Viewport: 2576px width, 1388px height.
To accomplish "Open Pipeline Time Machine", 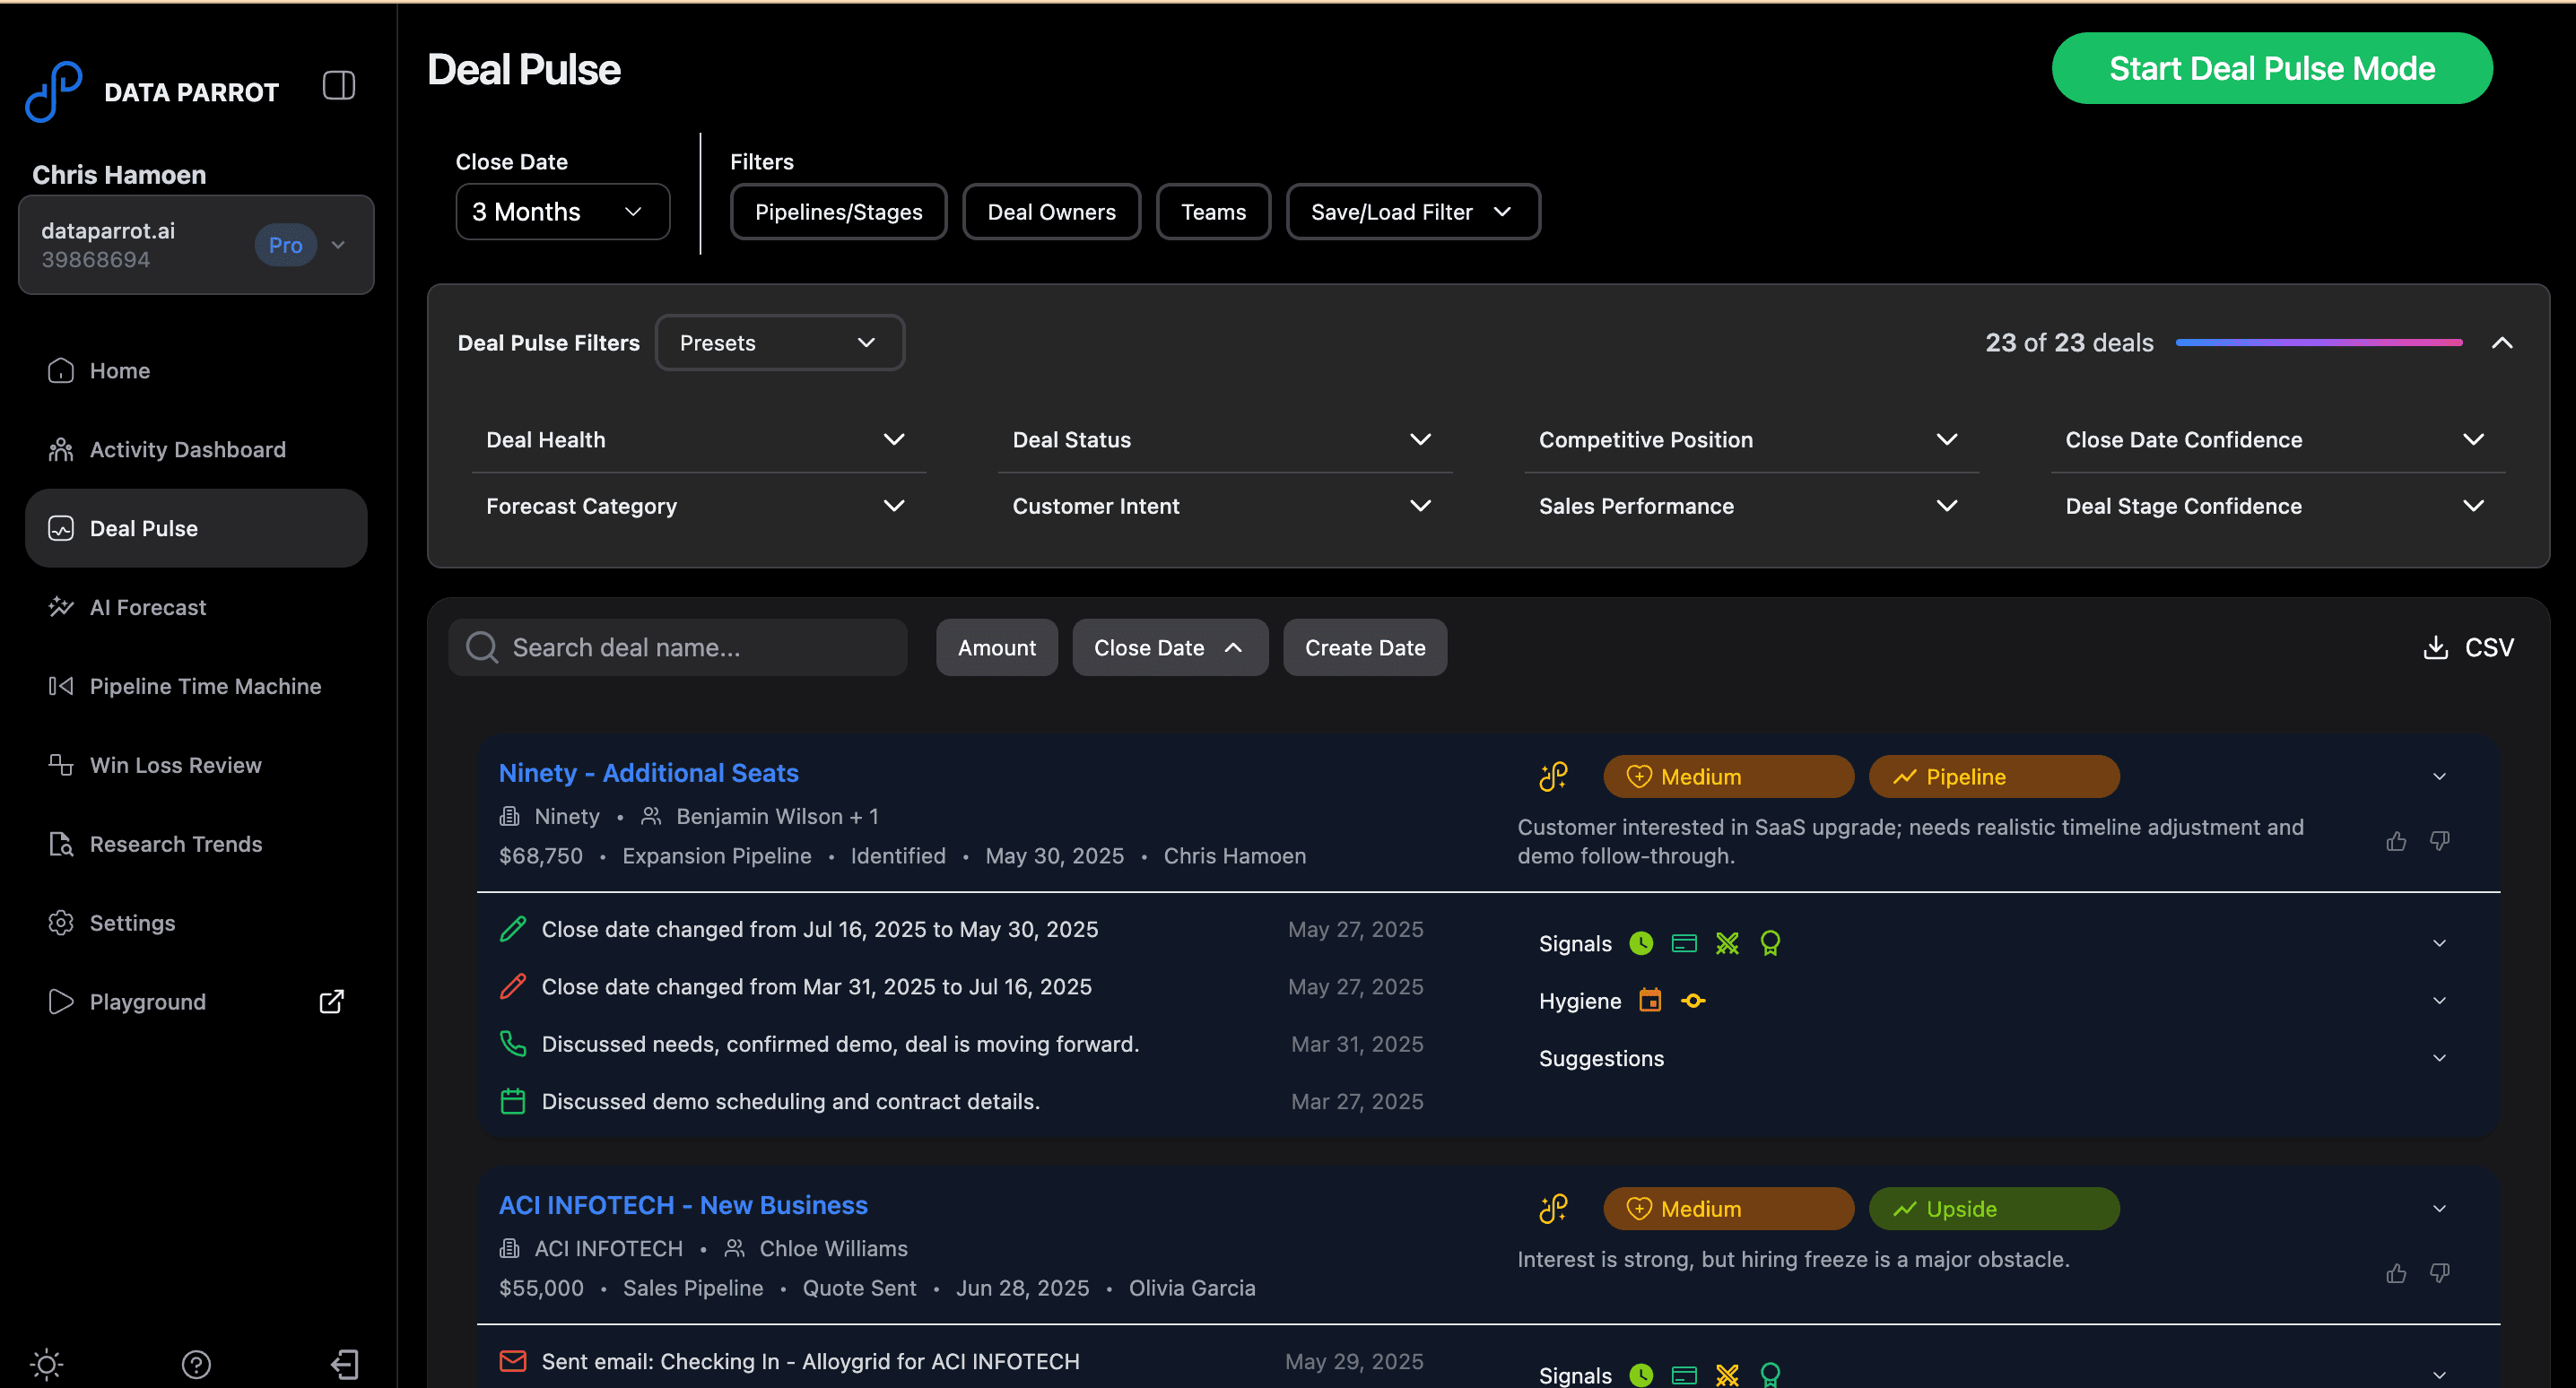I will 196,686.
